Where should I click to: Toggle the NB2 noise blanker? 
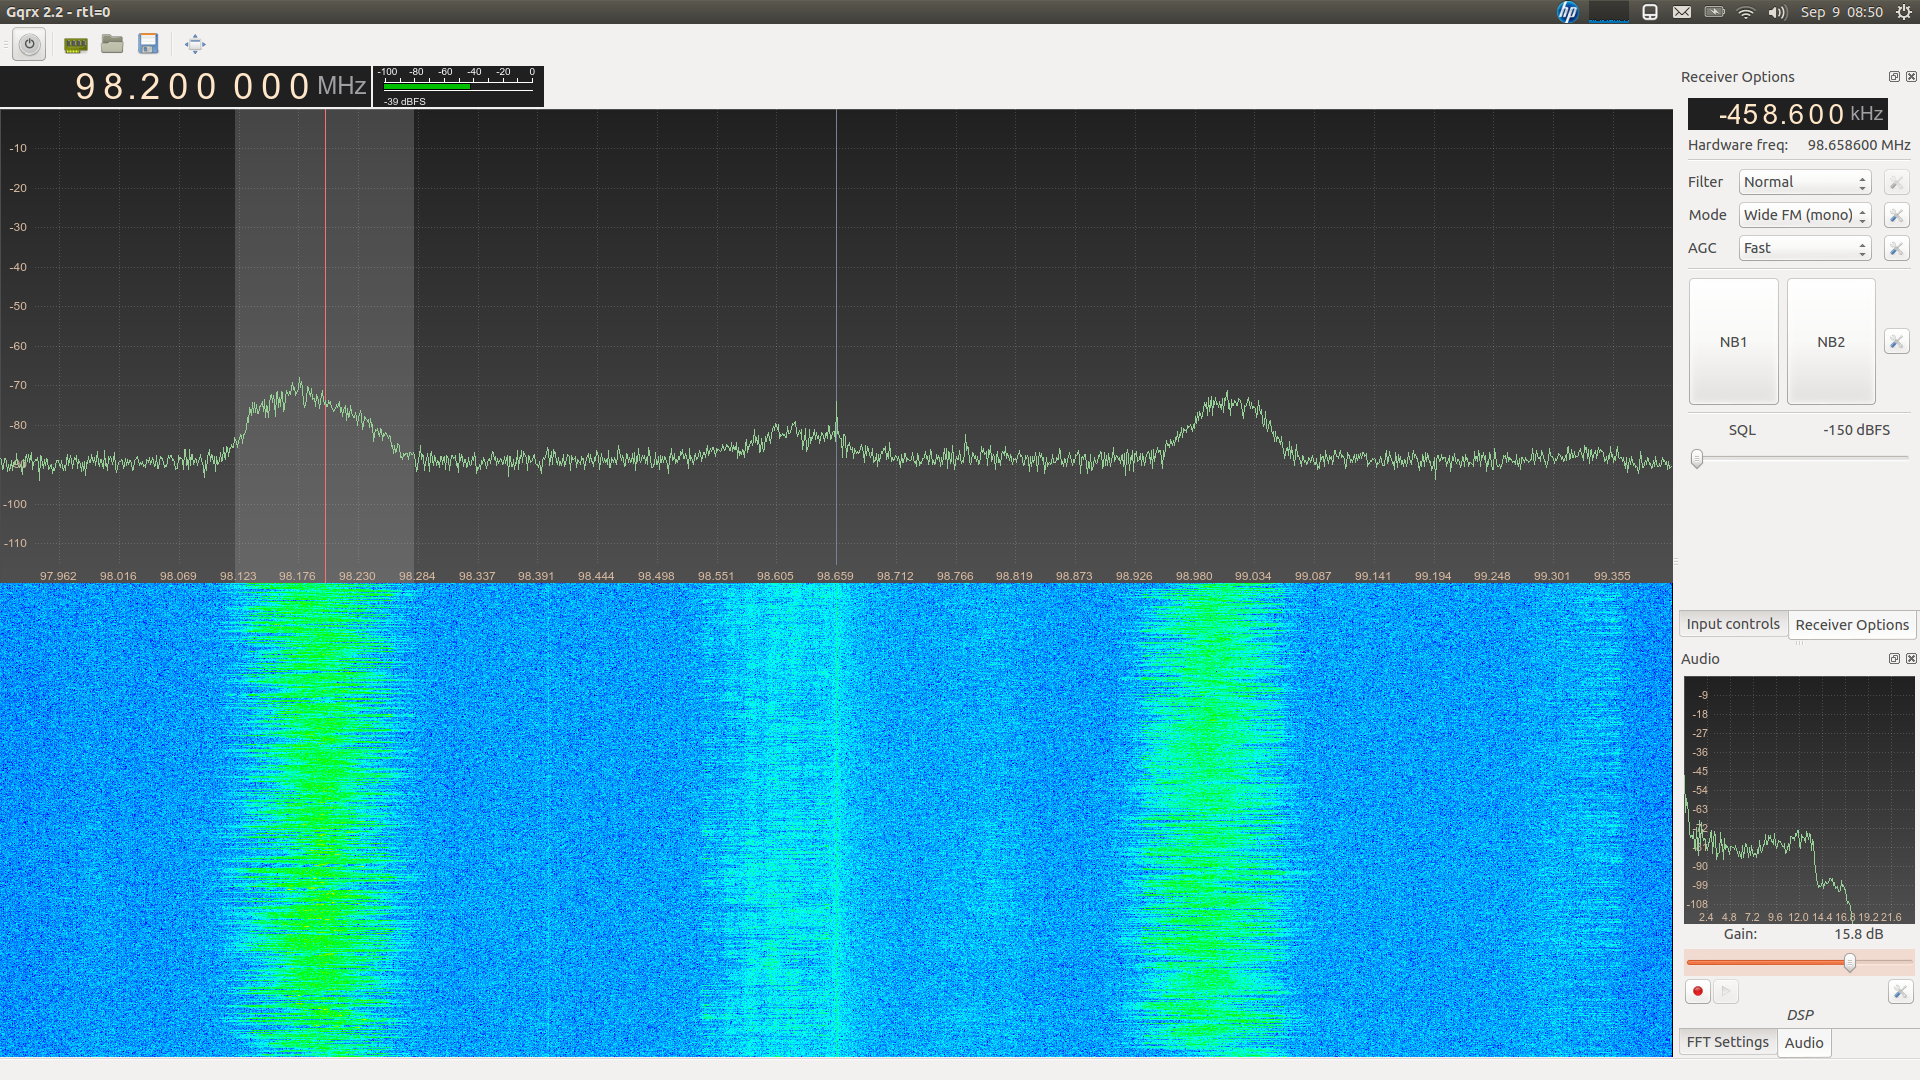(x=1831, y=342)
